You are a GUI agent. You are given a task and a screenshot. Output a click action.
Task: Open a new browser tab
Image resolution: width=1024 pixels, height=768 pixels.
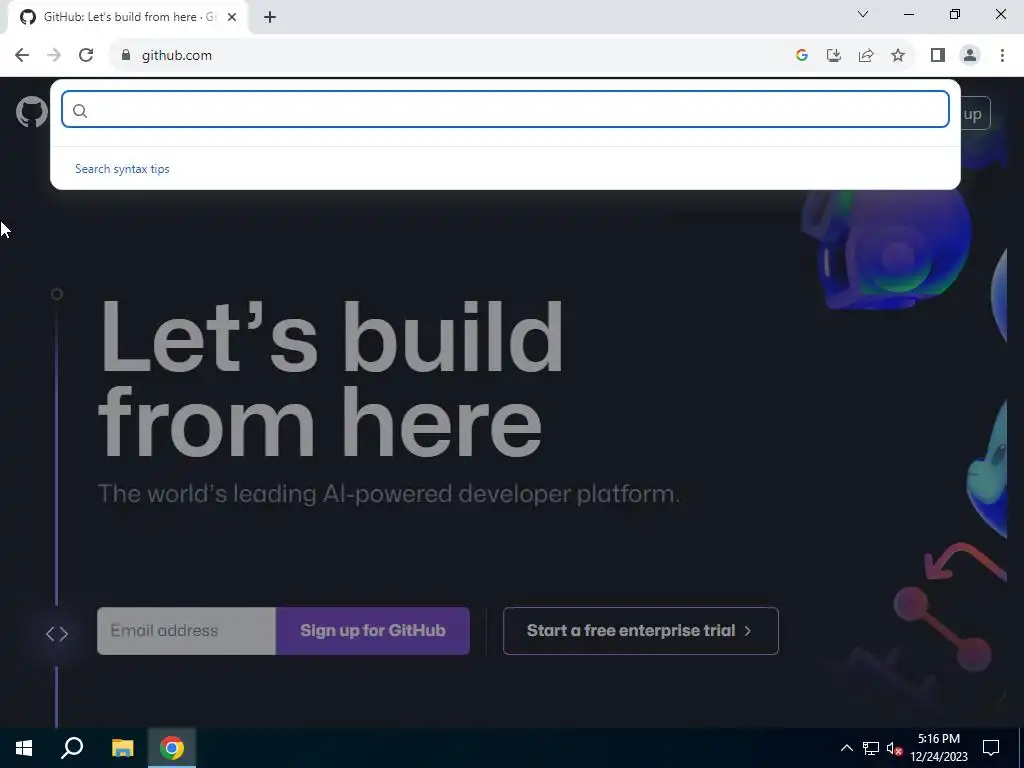coord(270,17)
